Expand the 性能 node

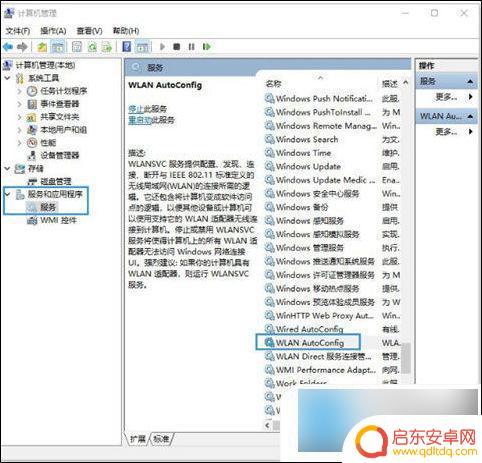point(19,143)
